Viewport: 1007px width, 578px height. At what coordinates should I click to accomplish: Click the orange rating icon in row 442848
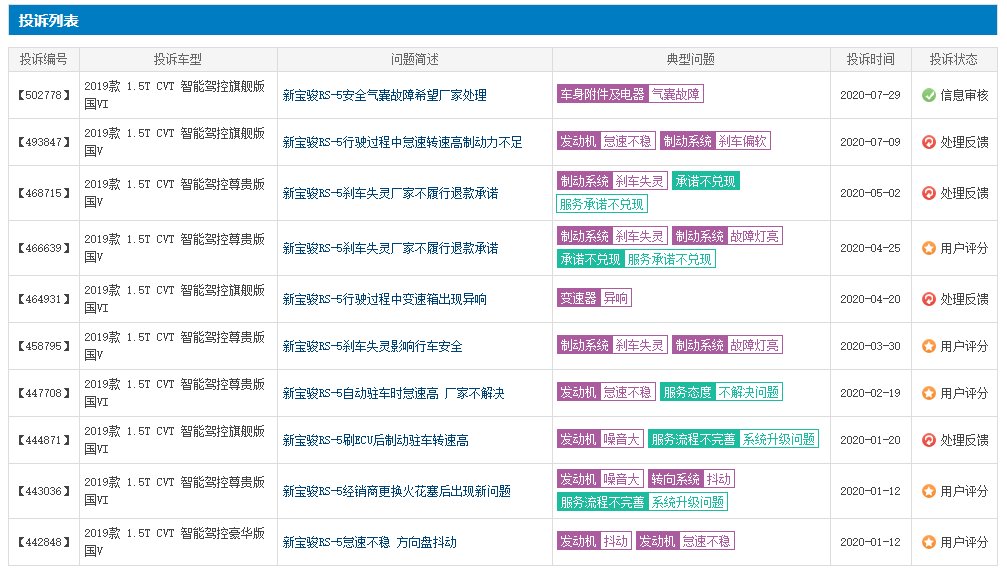click(928, 542)
